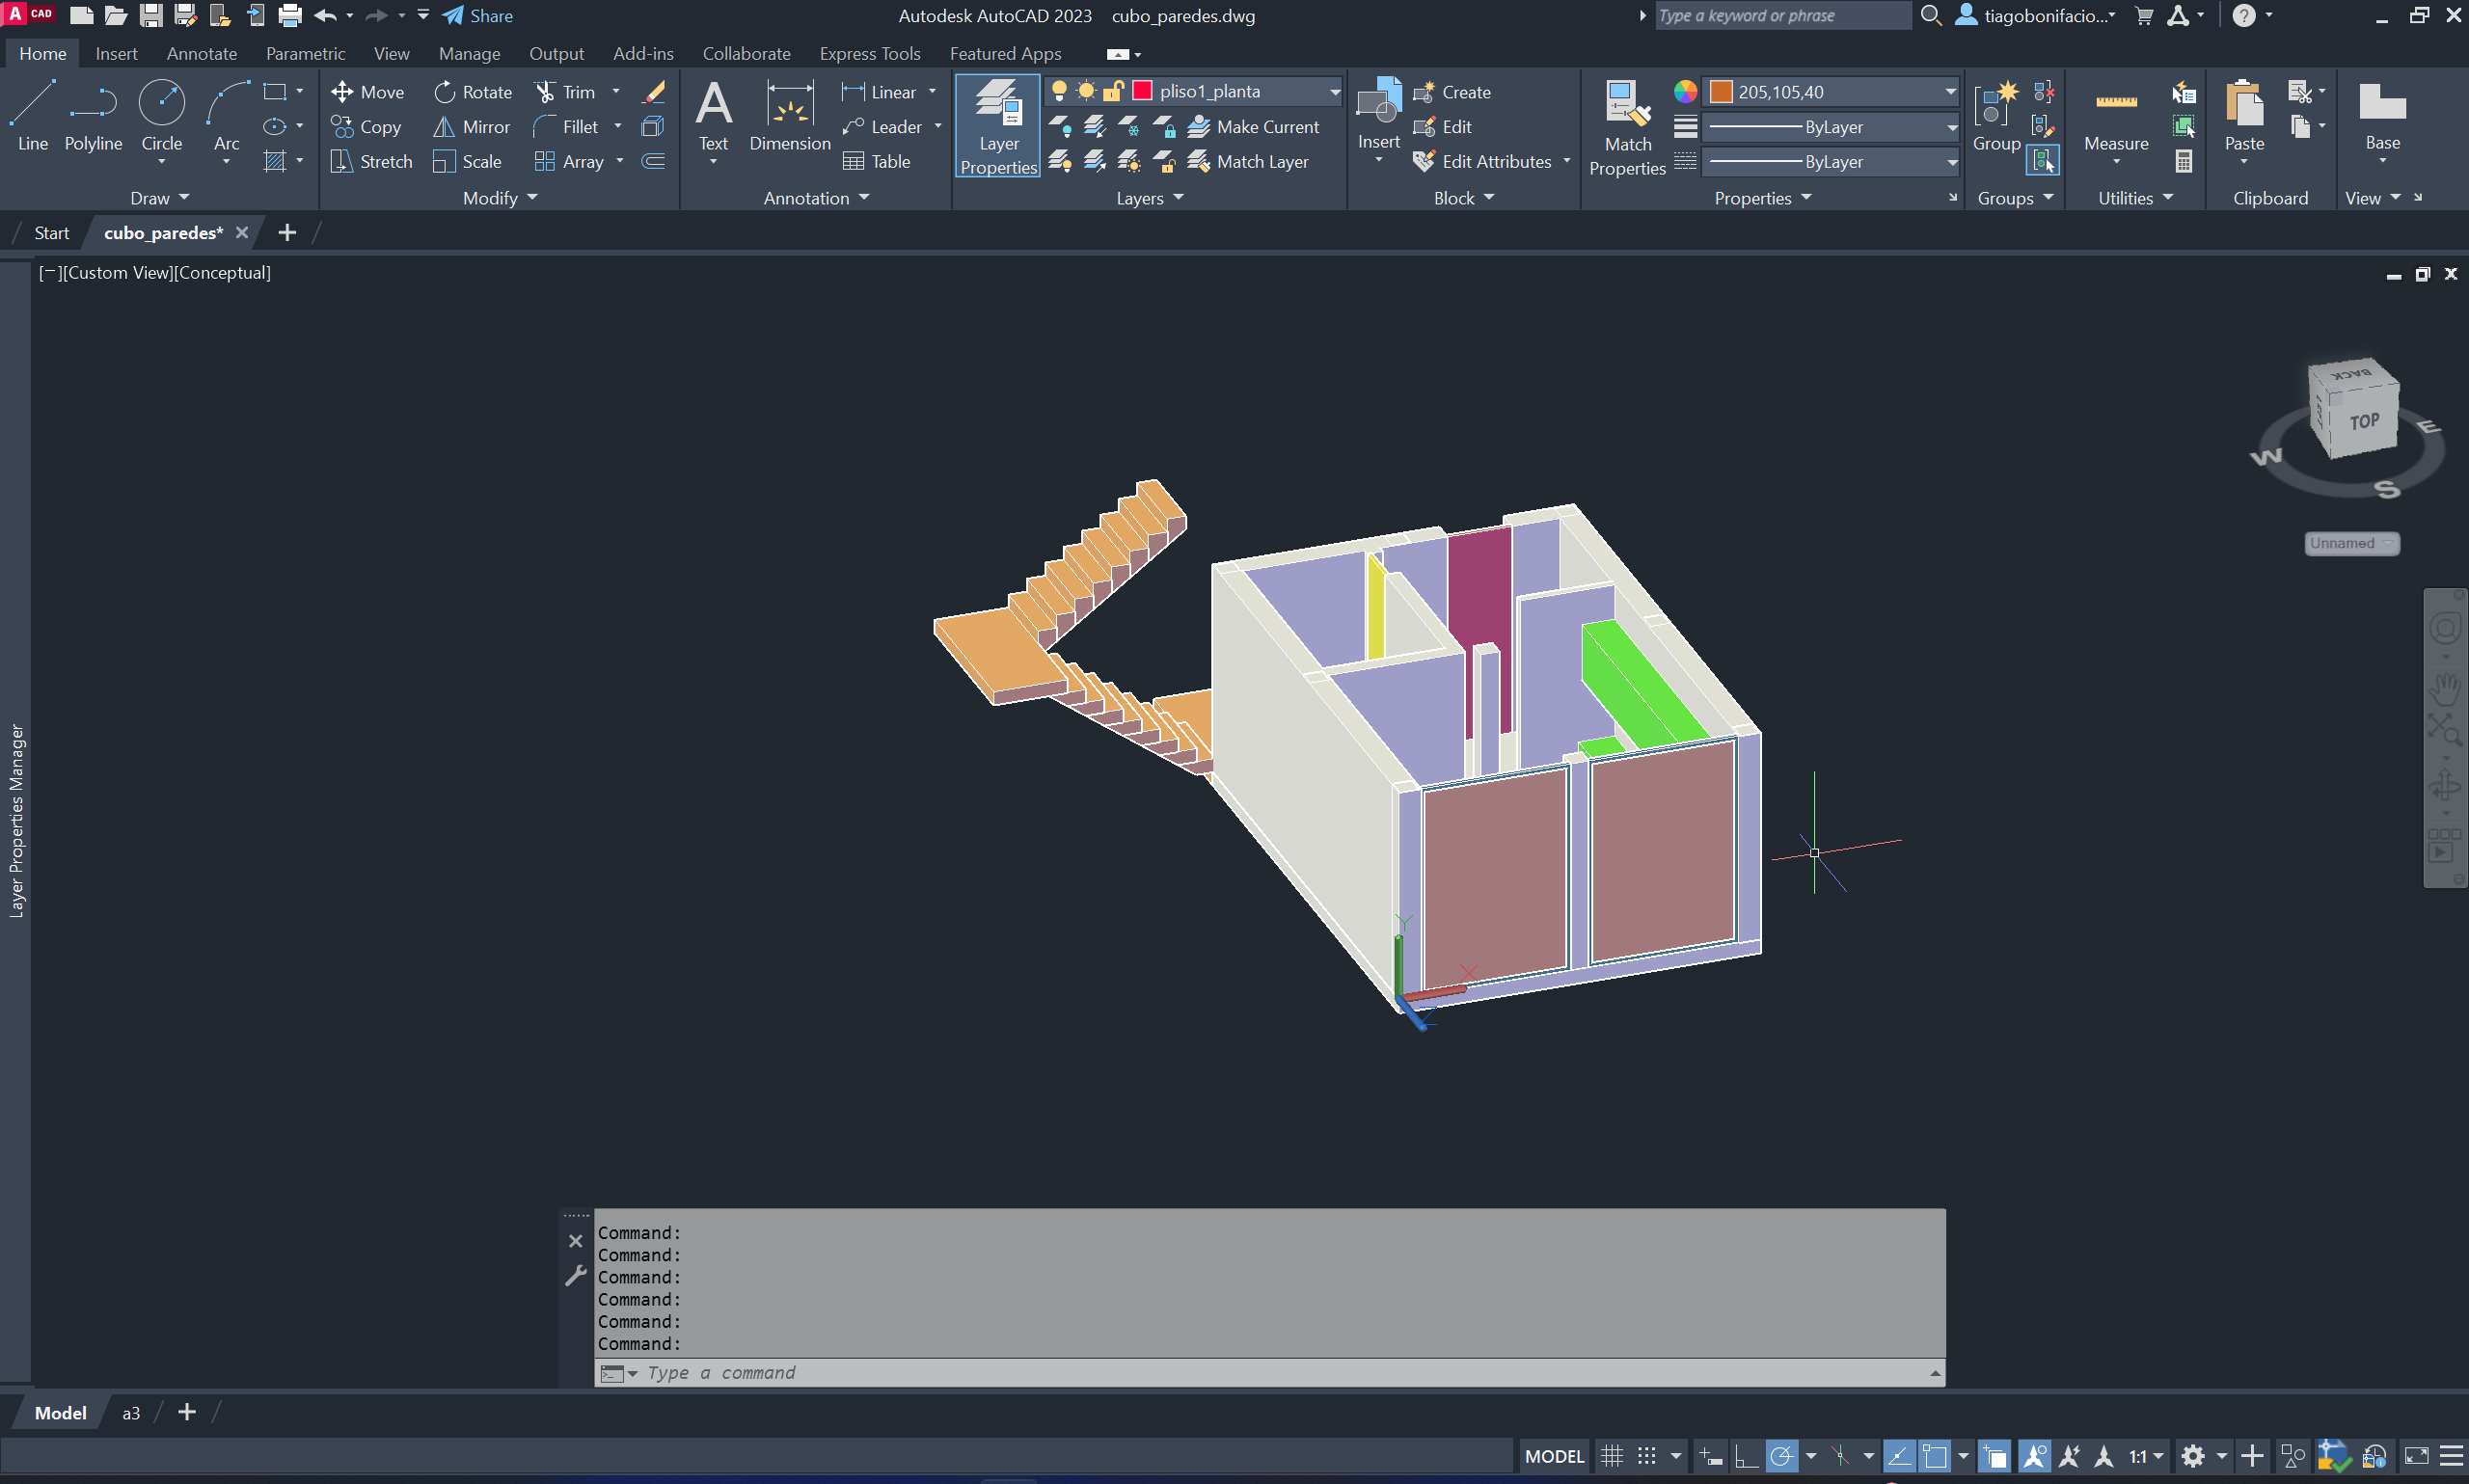Viewport: 2469px width, 1484px height.
Task: Toggle polar tracking in status bar
Action: [x=1781, y=1456]
